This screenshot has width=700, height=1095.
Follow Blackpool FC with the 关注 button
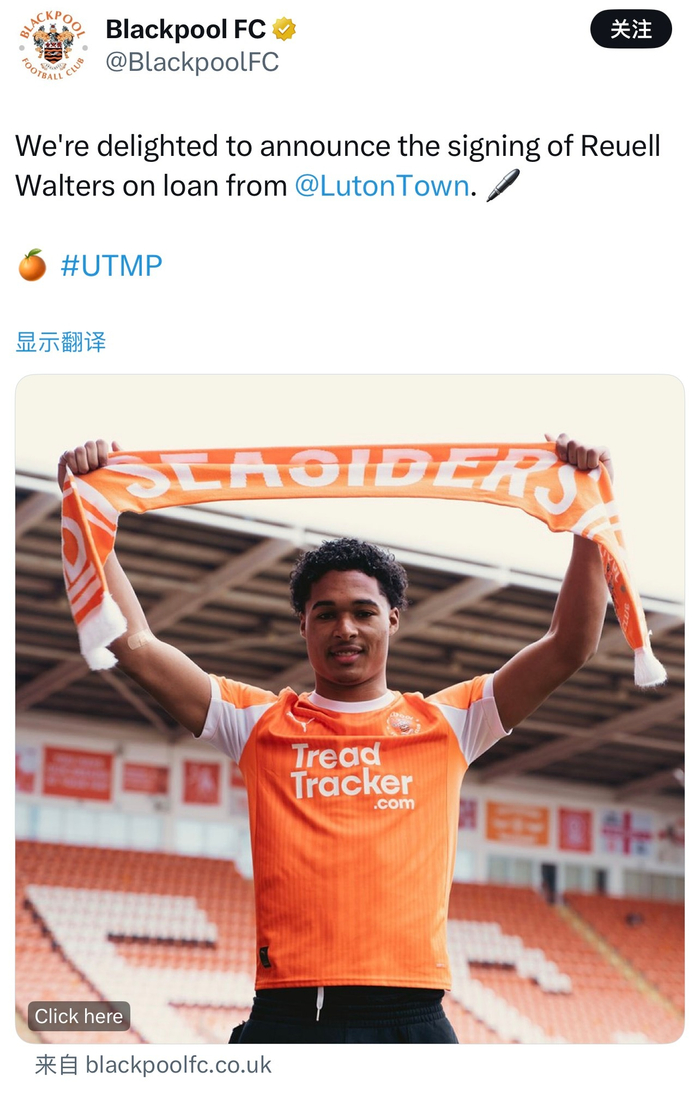pos(631,29)
